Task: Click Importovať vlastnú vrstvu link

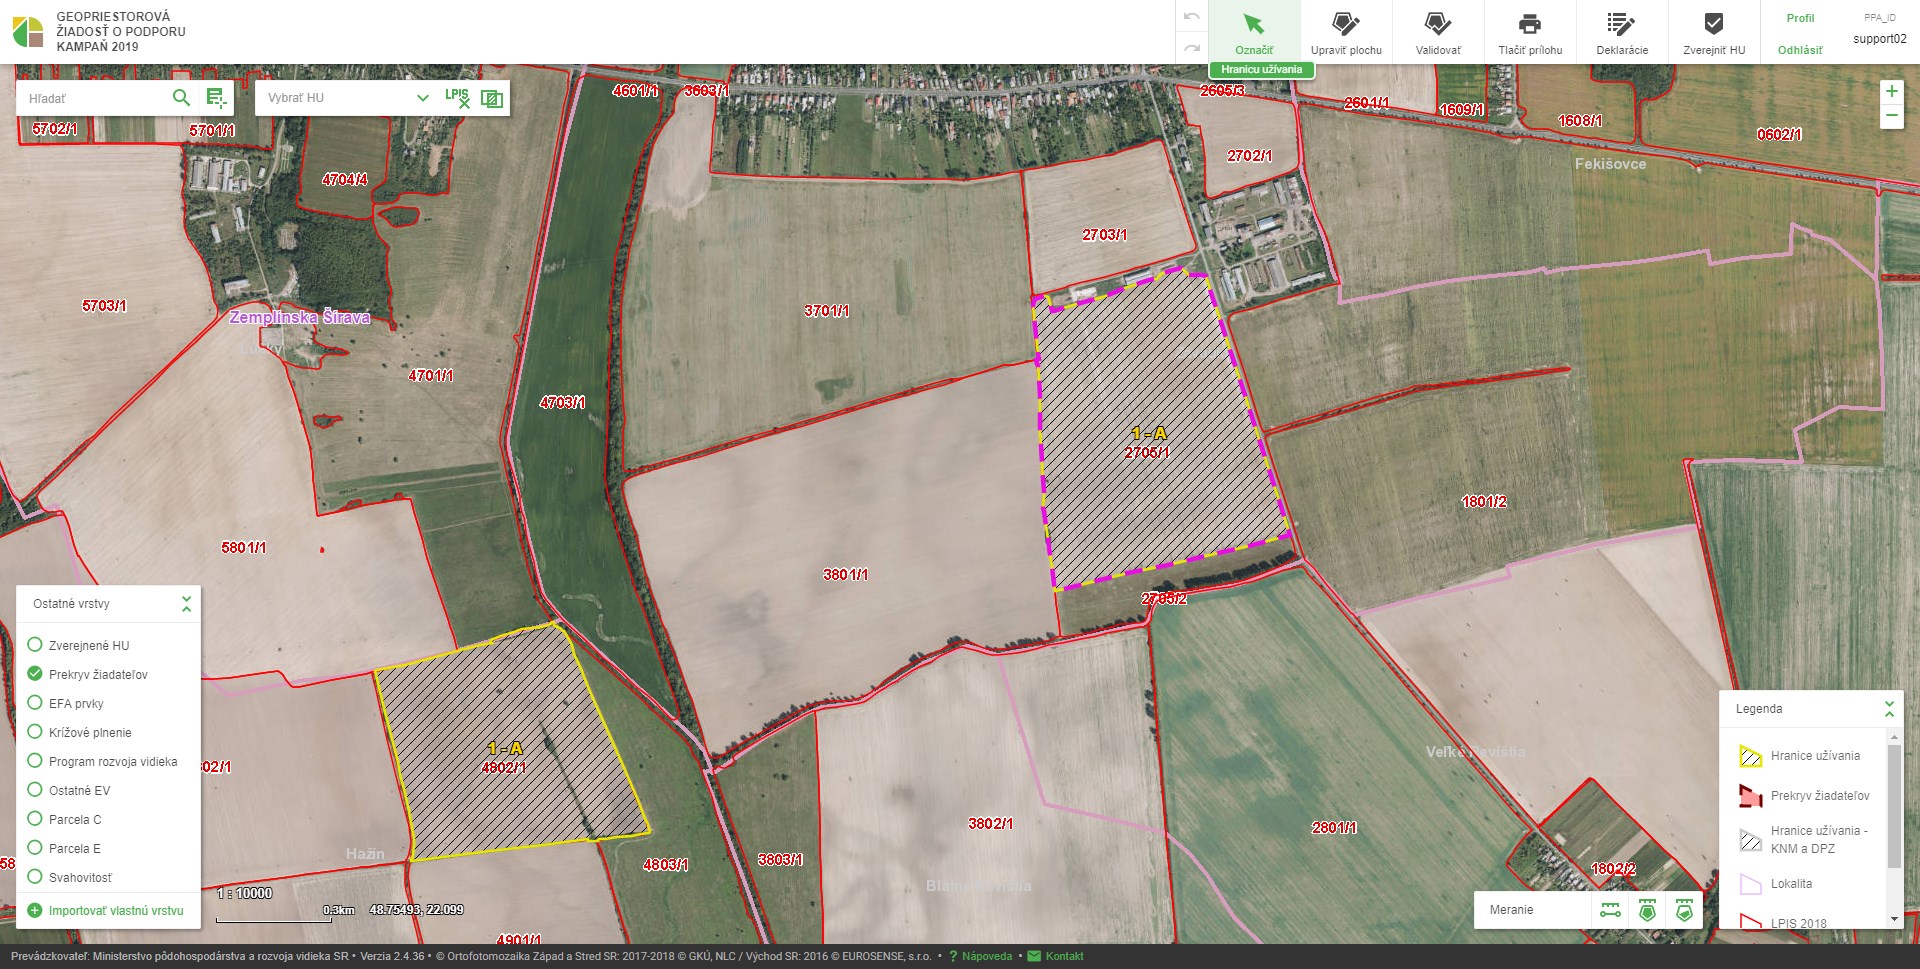Action: (116, 911)
